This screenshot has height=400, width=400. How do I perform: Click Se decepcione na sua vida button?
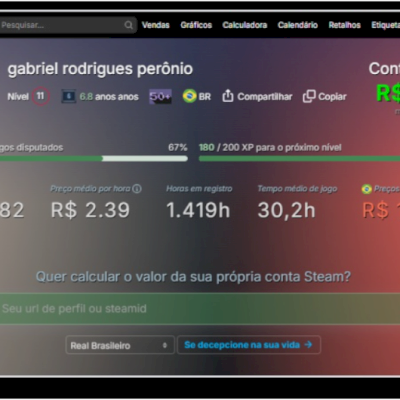(249, 345)
